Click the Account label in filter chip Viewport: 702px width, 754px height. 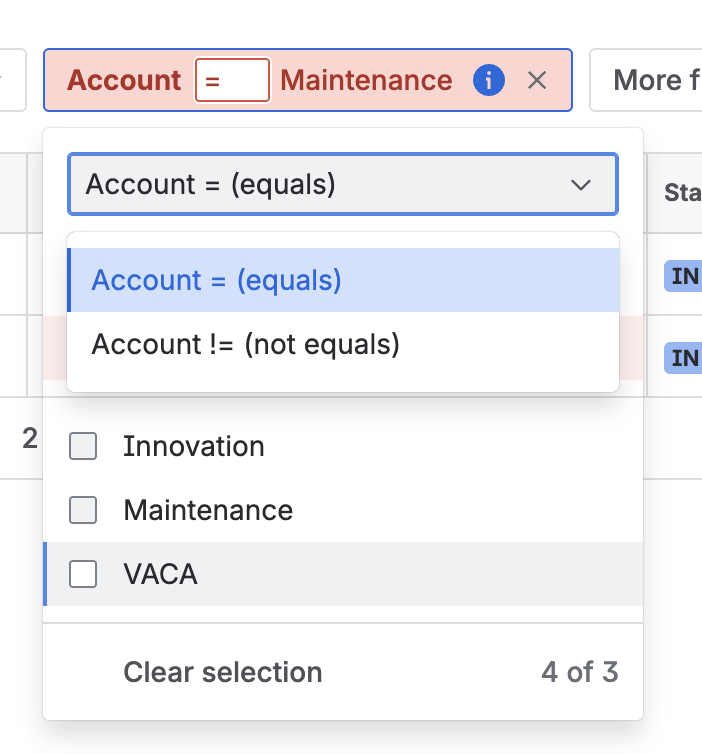point(124,80)
